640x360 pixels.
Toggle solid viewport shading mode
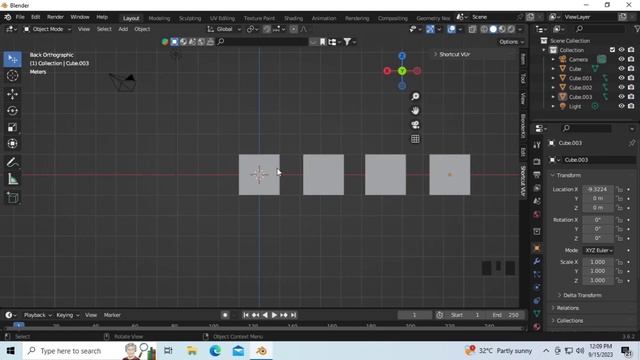coord(493,29)
